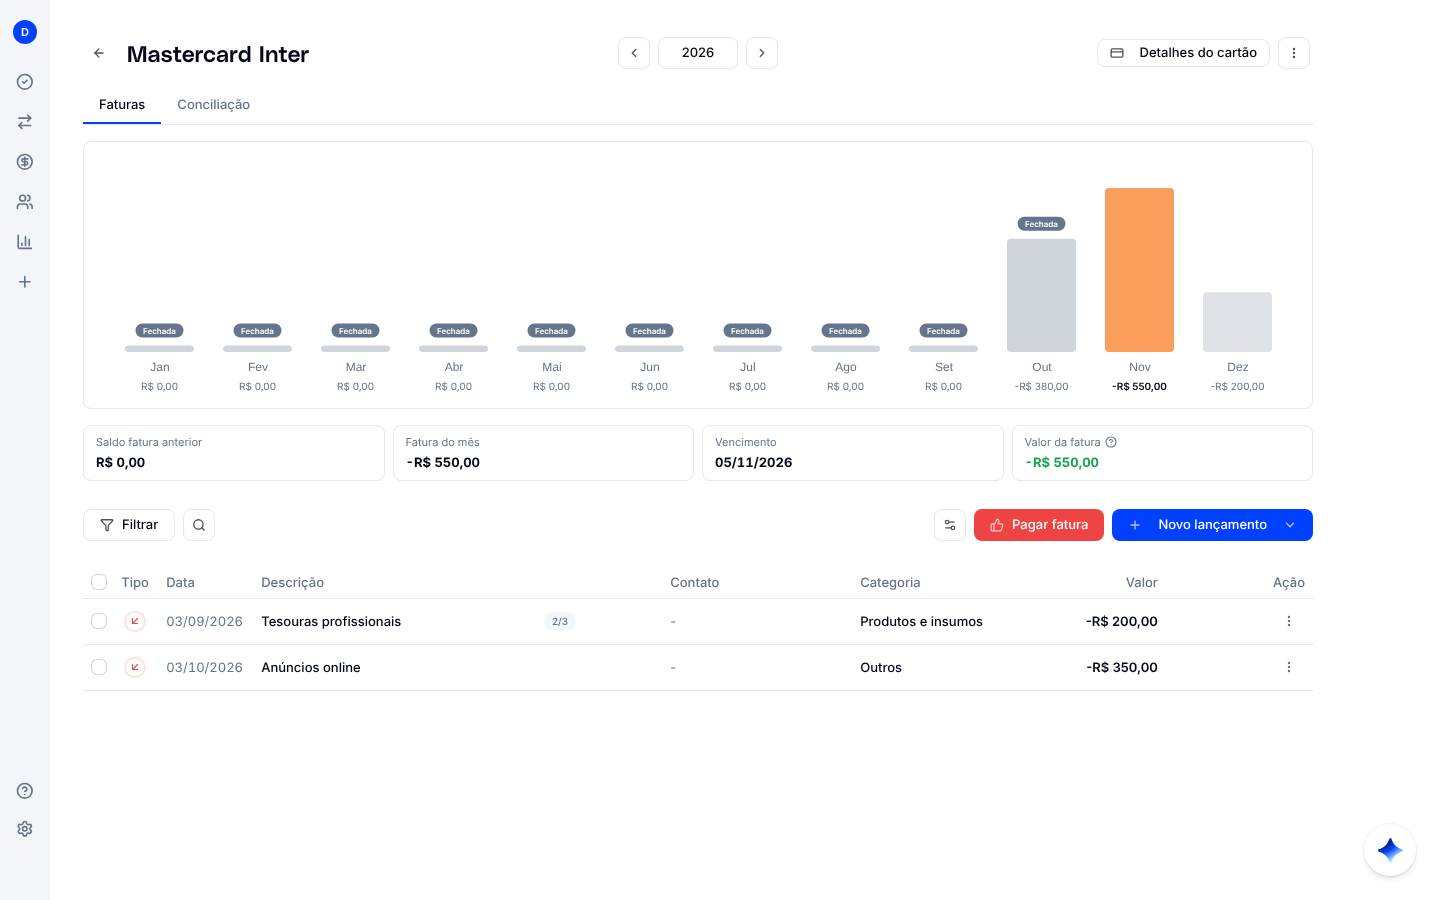Image resolution: width=1440 pixels, height=900 pixels.
Task: Open the help question mark icon
Action: (x=25, y=791)
